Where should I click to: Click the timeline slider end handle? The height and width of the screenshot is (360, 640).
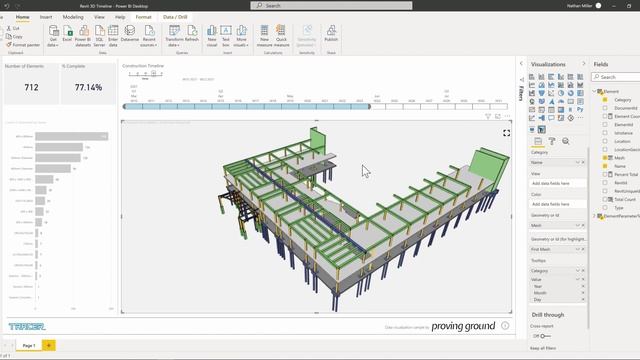tap(369, 107)
